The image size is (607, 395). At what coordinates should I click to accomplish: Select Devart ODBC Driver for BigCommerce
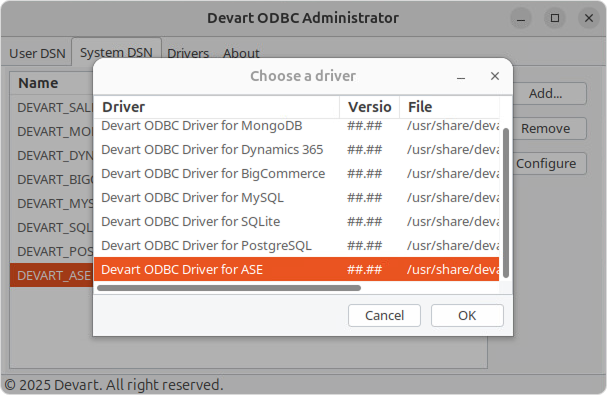pos(297,173)
